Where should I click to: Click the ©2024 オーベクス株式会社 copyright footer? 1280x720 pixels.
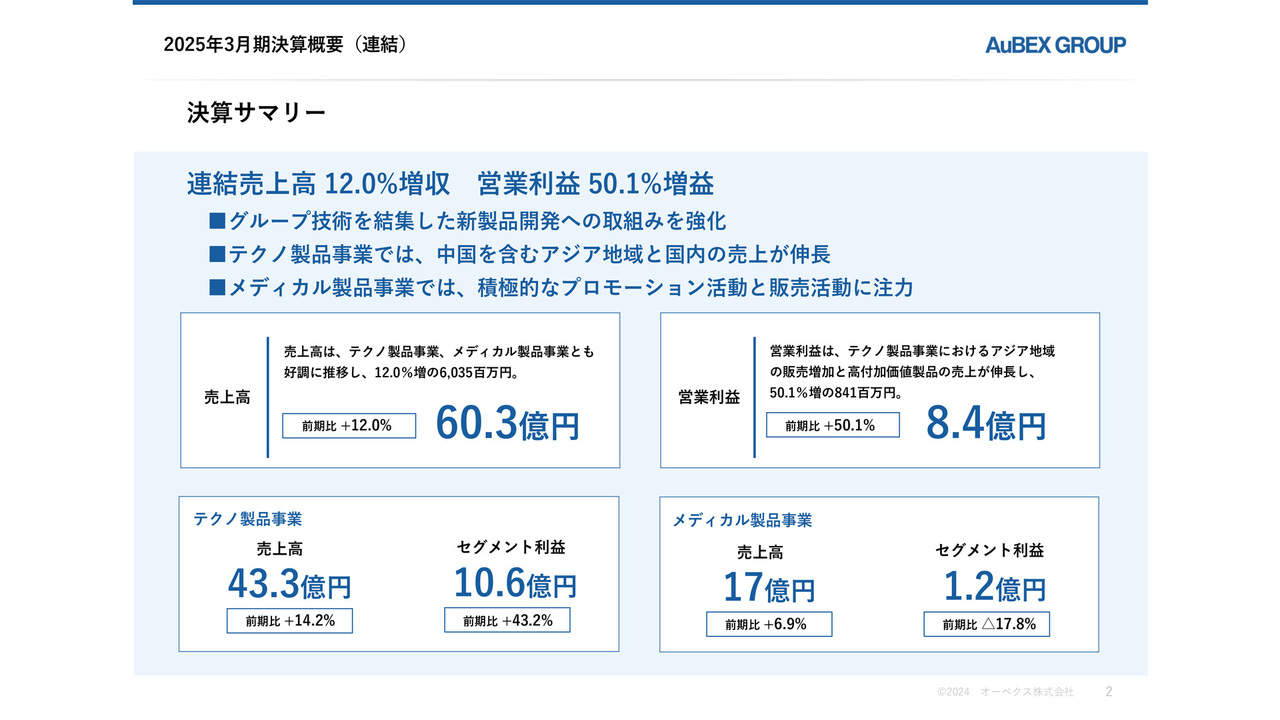(x=1005, y=691)
